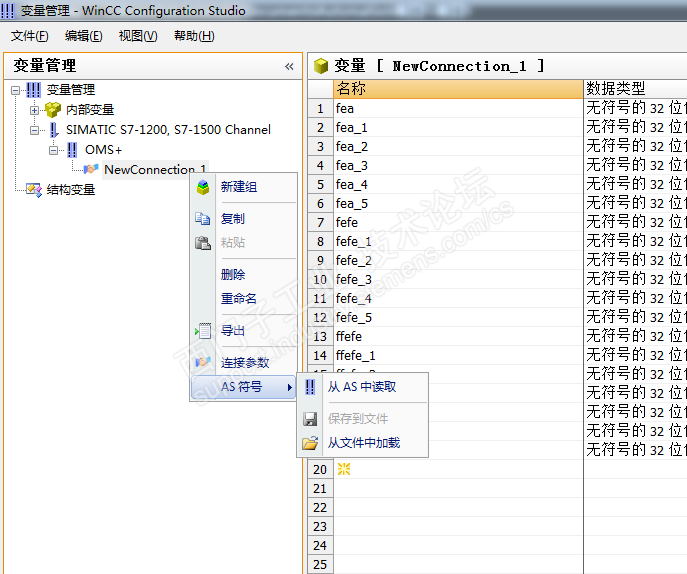This screenshot has width=687, height=574.
Task: Click the NewConnection_1 handshake icon in tree
Action: point(91,169)
